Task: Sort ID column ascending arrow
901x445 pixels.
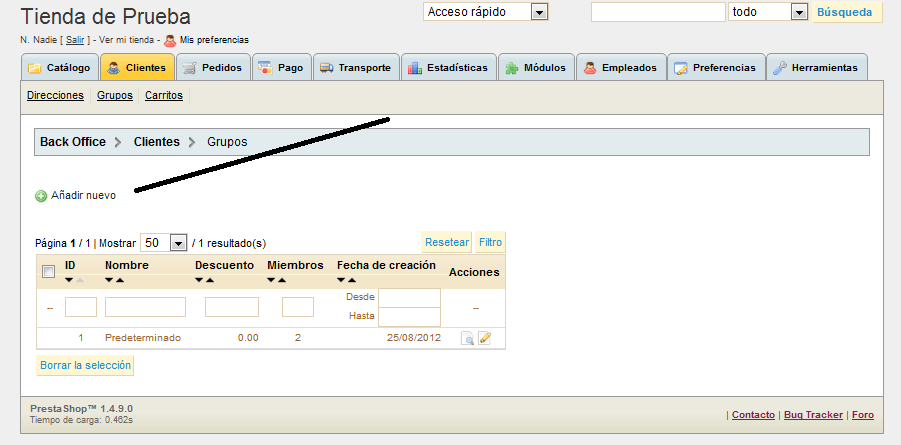Action: [80, 281]
